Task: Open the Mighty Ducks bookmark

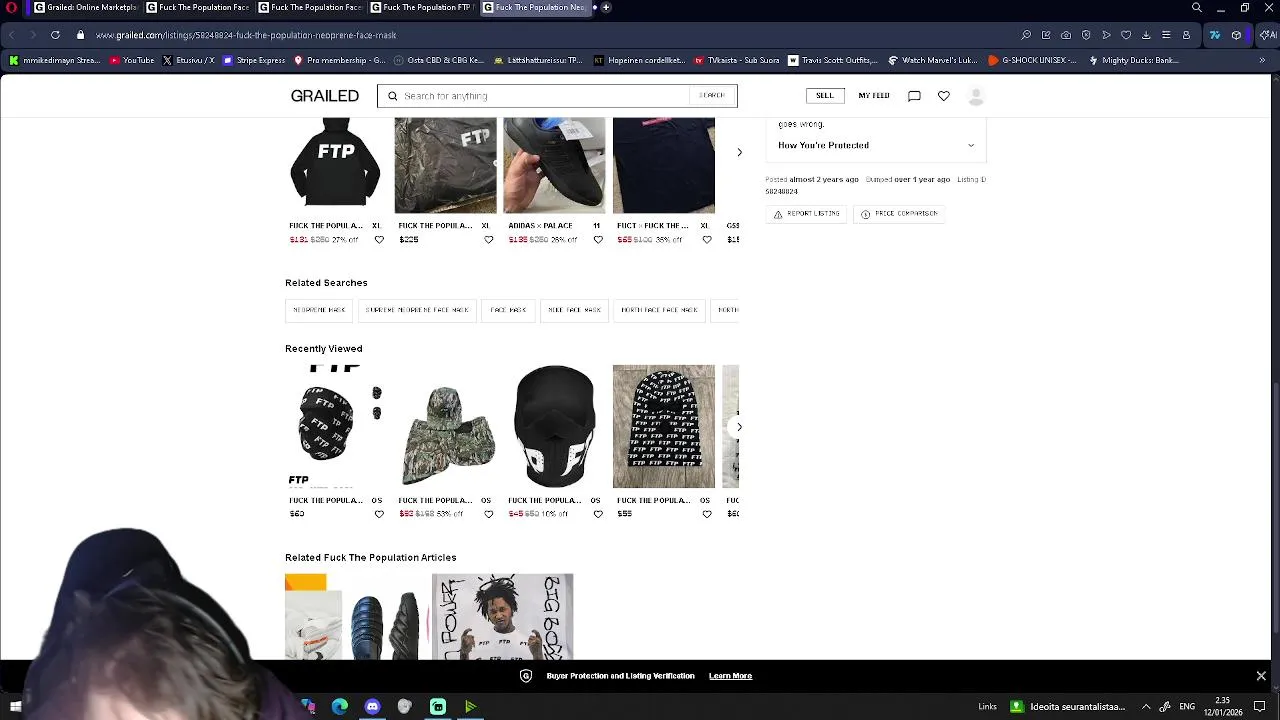Action: (1134, 60)
